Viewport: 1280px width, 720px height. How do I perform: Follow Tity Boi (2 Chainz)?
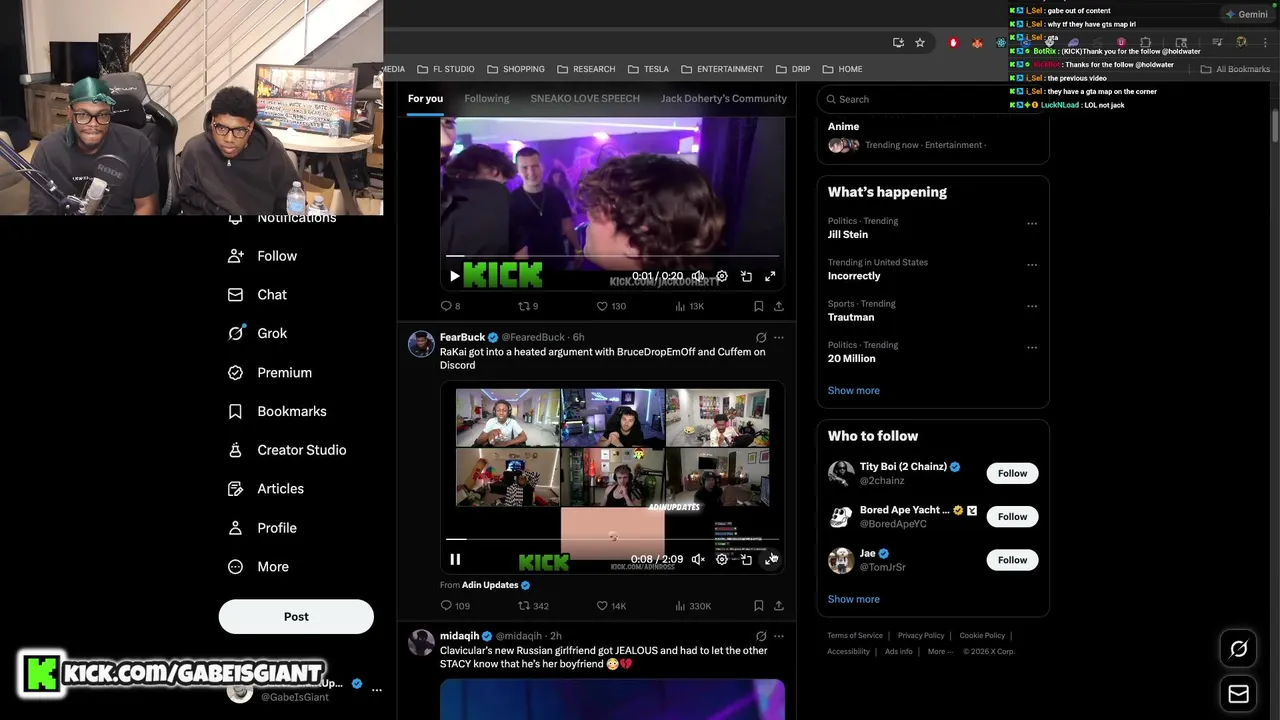1012,473
